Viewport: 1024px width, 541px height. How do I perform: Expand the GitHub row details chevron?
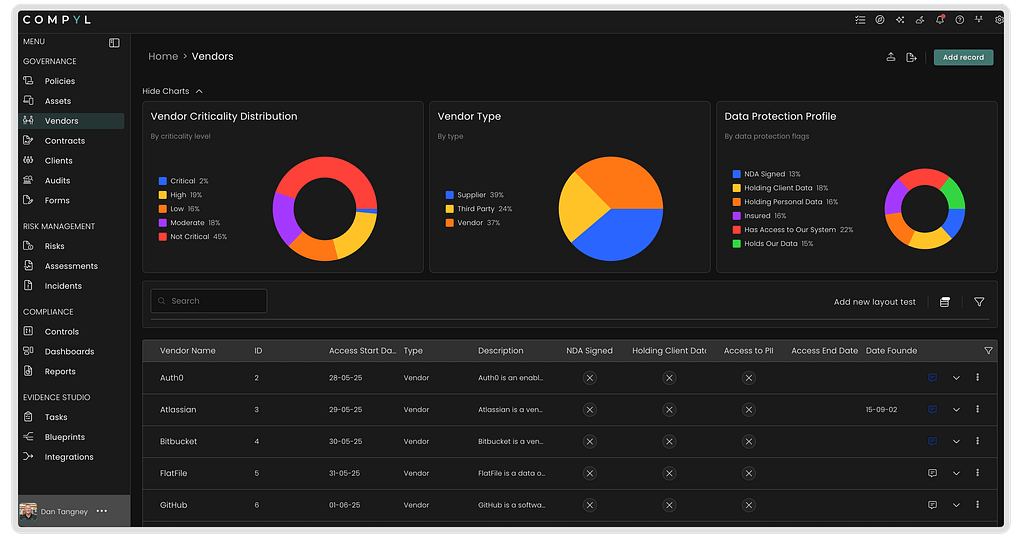(956, 505)
